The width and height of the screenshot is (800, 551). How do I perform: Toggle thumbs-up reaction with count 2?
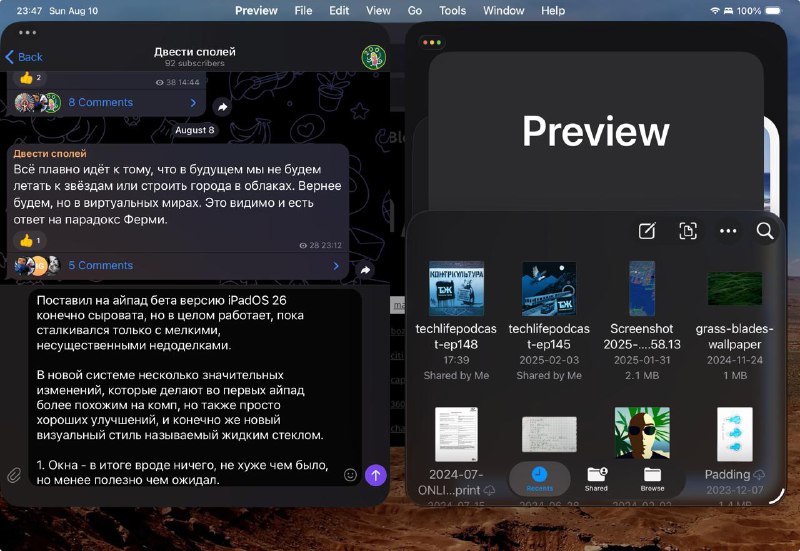tap(31, 78)
